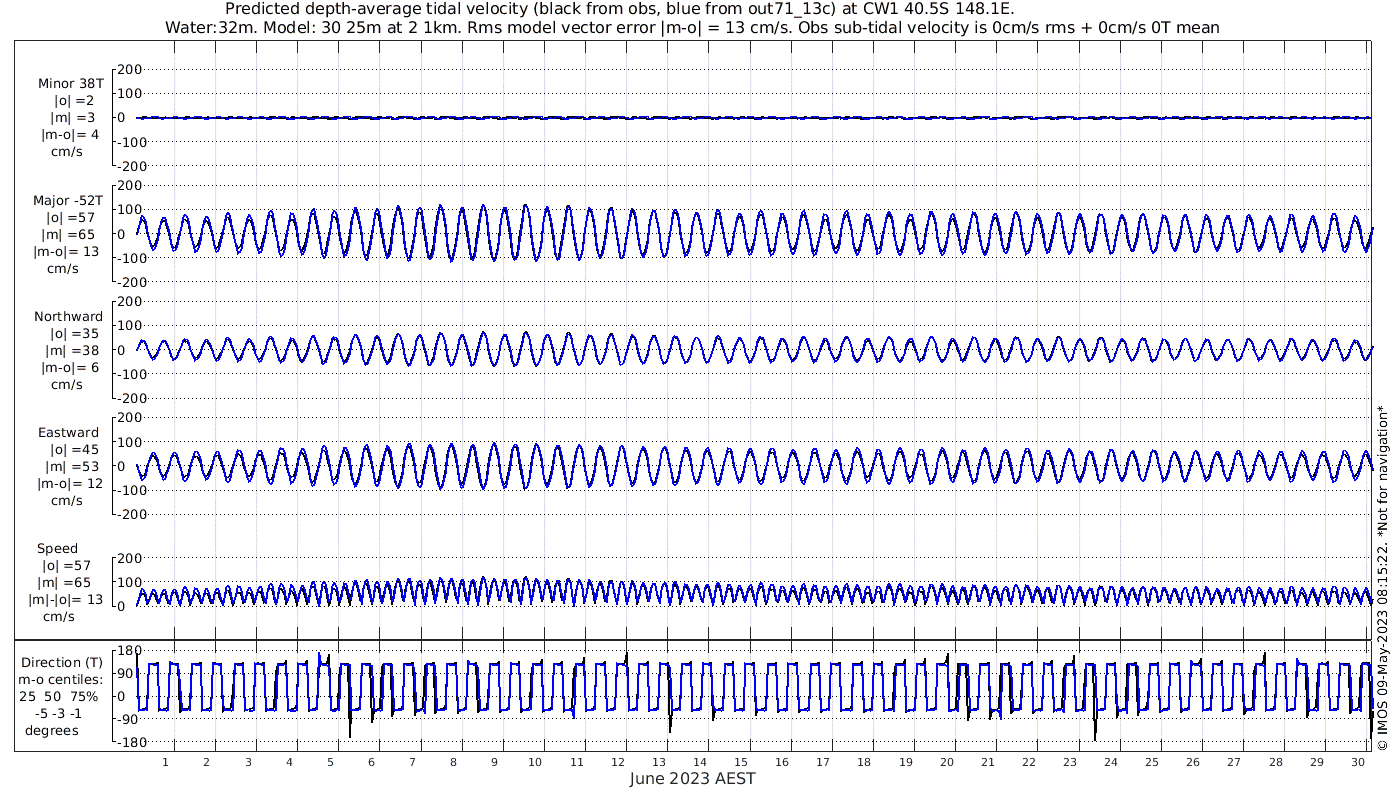The width and height of the screenshot is (1400, 800).
Task: Click the date tick '24' on the x-axis
Action: click(1110, 762)
